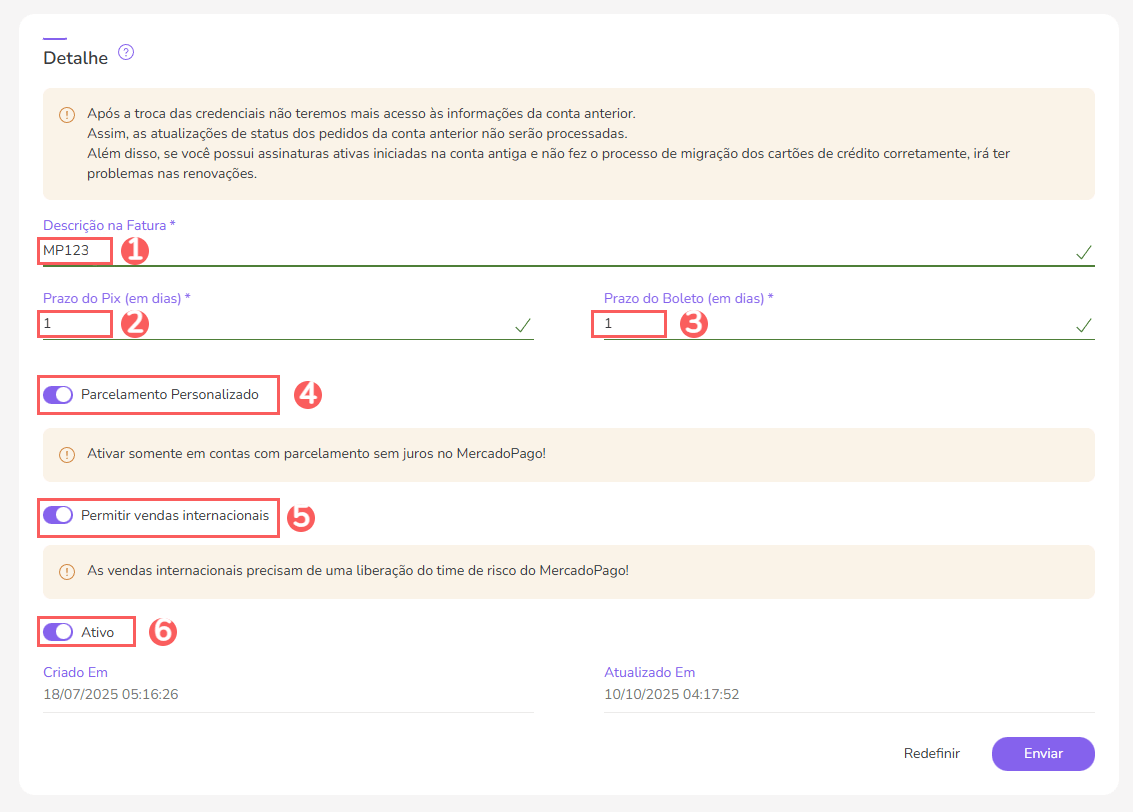Click the help icon beside Detalhe
This screenshot has height=812, width=1133.
126,53
